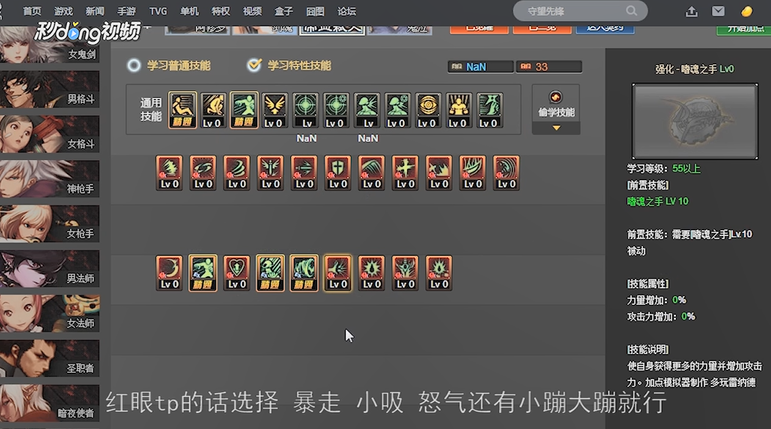
Task: Select the 女枪手 character class
Action: tap(49, 224)
